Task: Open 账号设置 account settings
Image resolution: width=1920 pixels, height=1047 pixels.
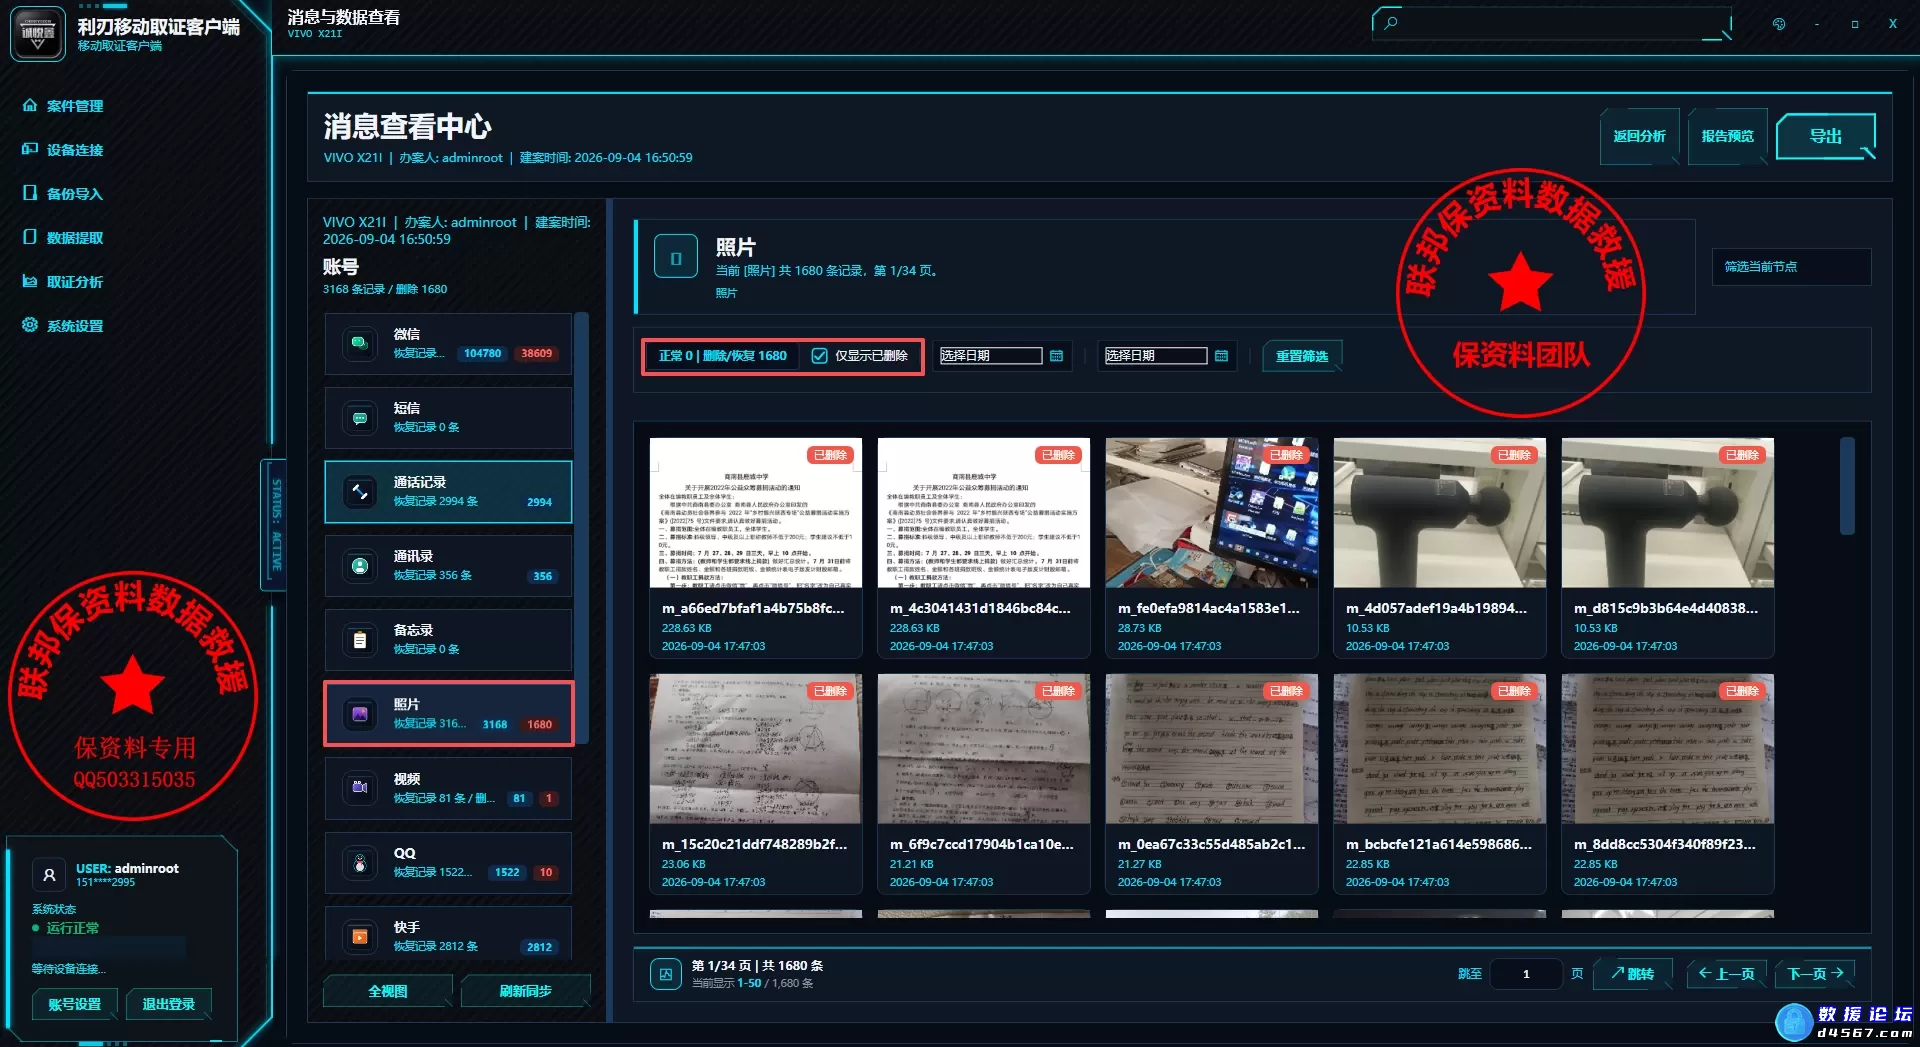Action: pyautogui.click(x=75, y=1004)
